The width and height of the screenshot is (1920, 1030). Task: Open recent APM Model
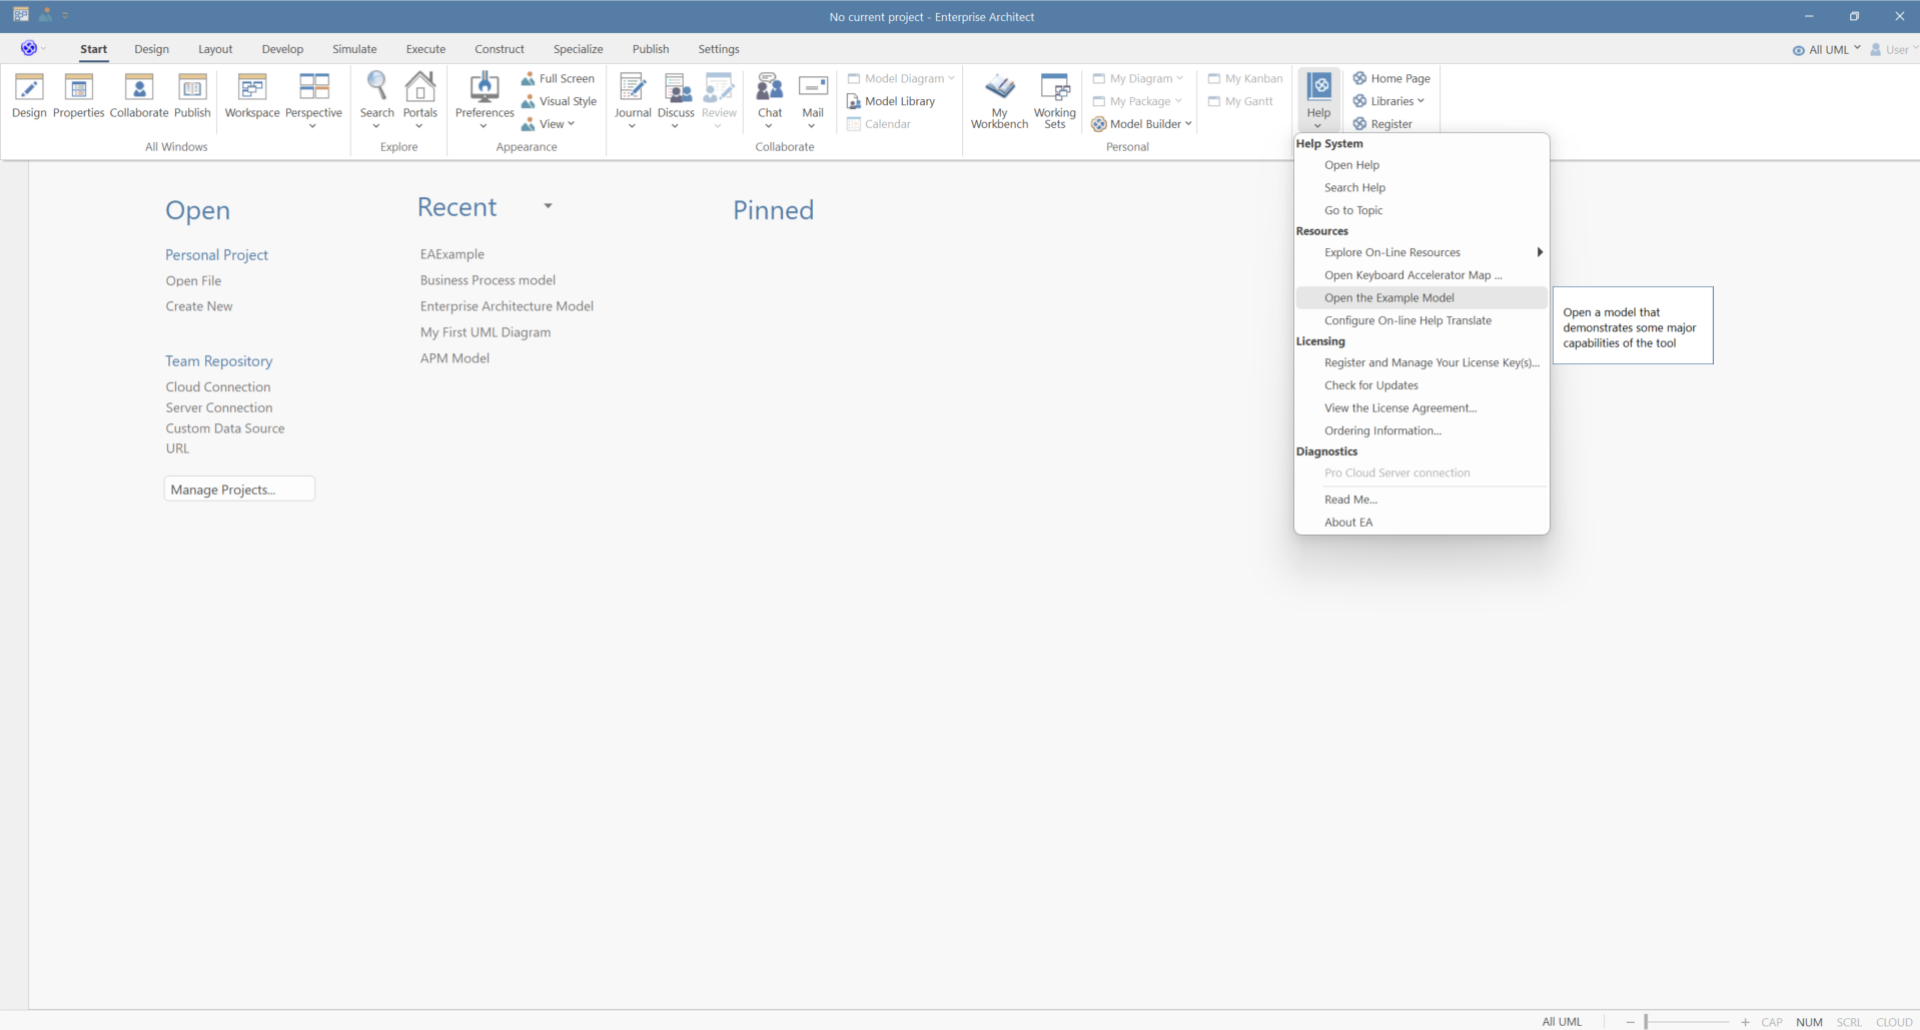pos(455,358)
